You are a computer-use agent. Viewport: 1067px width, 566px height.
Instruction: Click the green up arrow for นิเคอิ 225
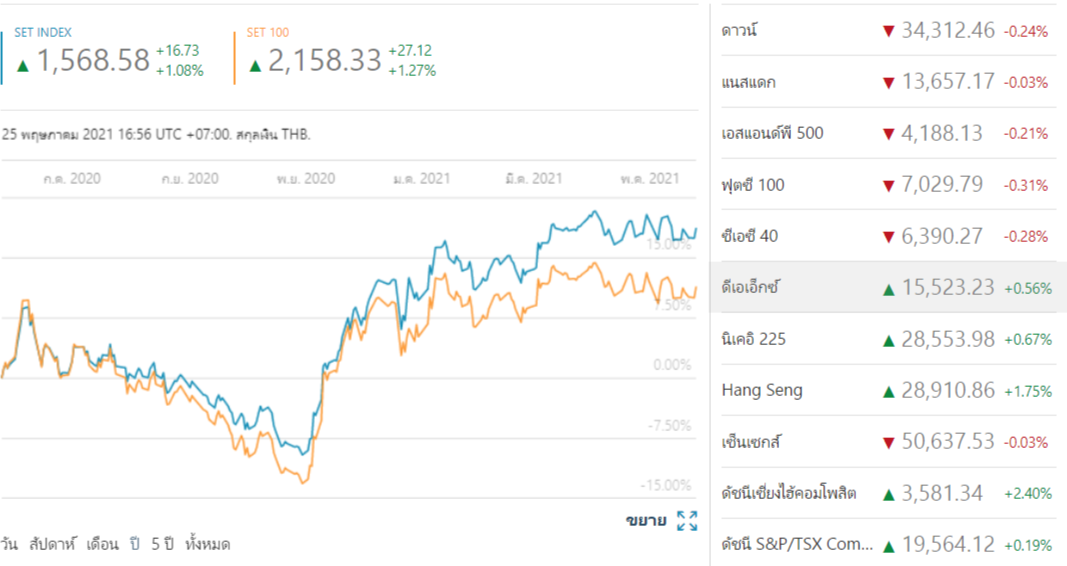coord(887,340)
